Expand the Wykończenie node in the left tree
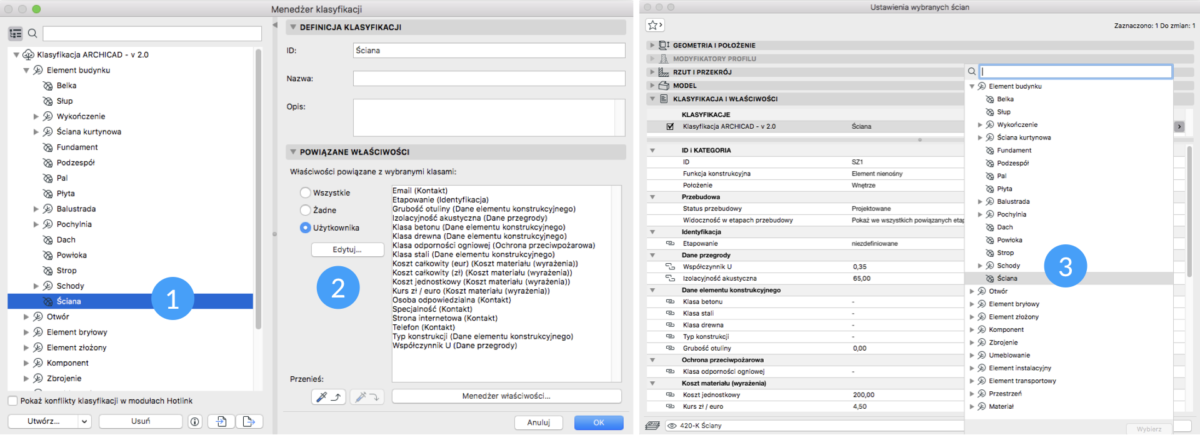The image size is (1200, 435). [36, 116]
